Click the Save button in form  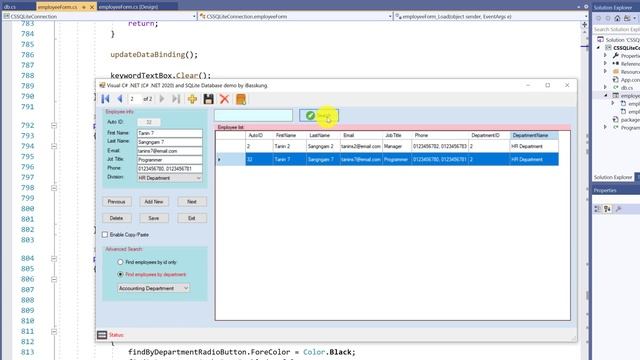[154, 218]
